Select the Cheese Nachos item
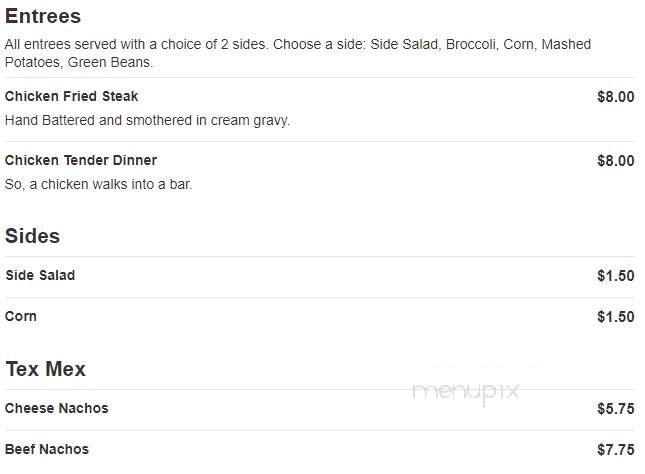 (x=57, y=408)
